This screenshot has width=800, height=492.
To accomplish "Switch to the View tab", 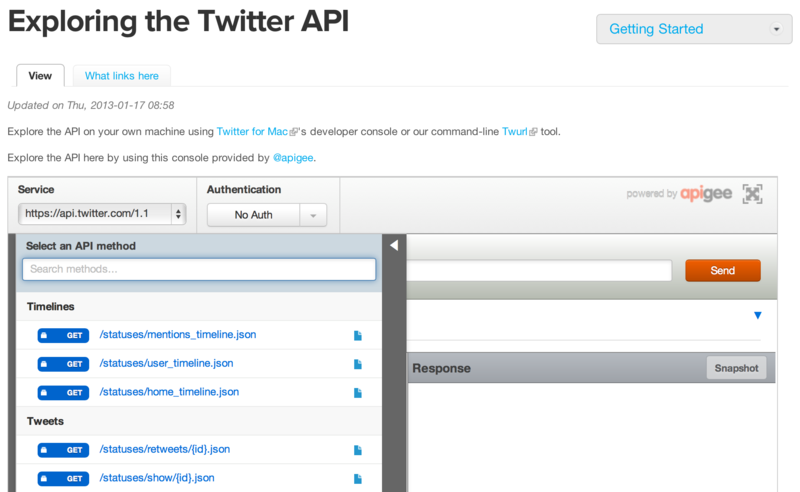I will tap(40, 76).
